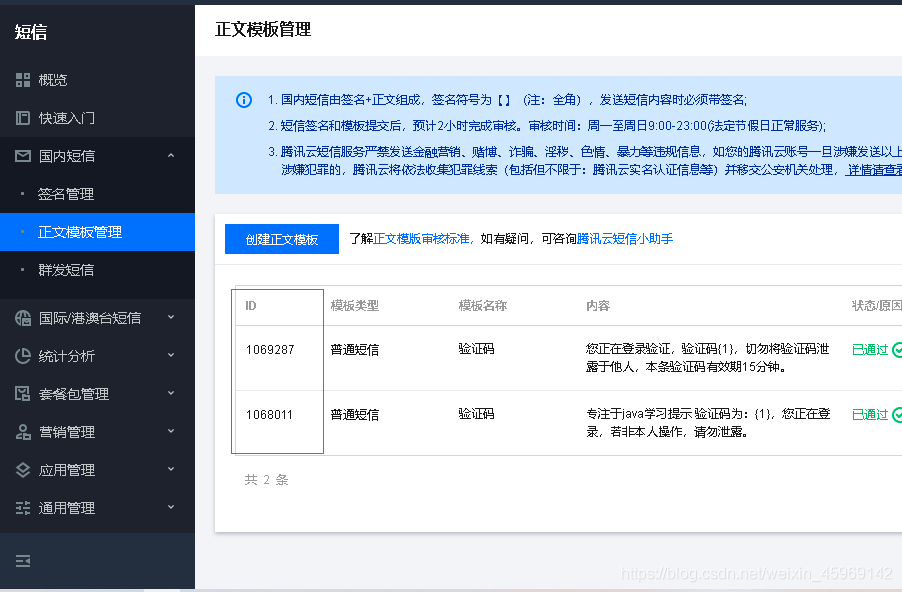The height and width of the screenshot is (592, 902).
Task: Open the 腾讯云短信小助手 link
Action: coord(623,239)
